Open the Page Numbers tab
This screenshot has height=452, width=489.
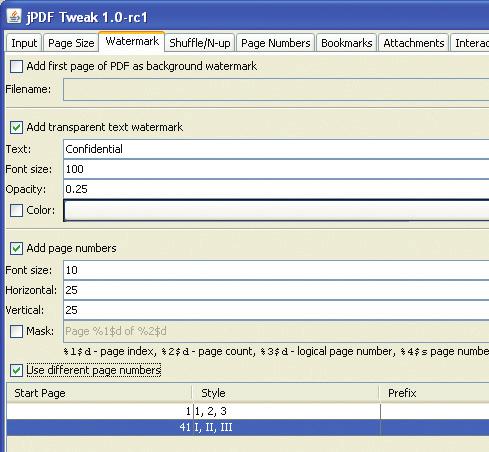[x=276, y=43]
